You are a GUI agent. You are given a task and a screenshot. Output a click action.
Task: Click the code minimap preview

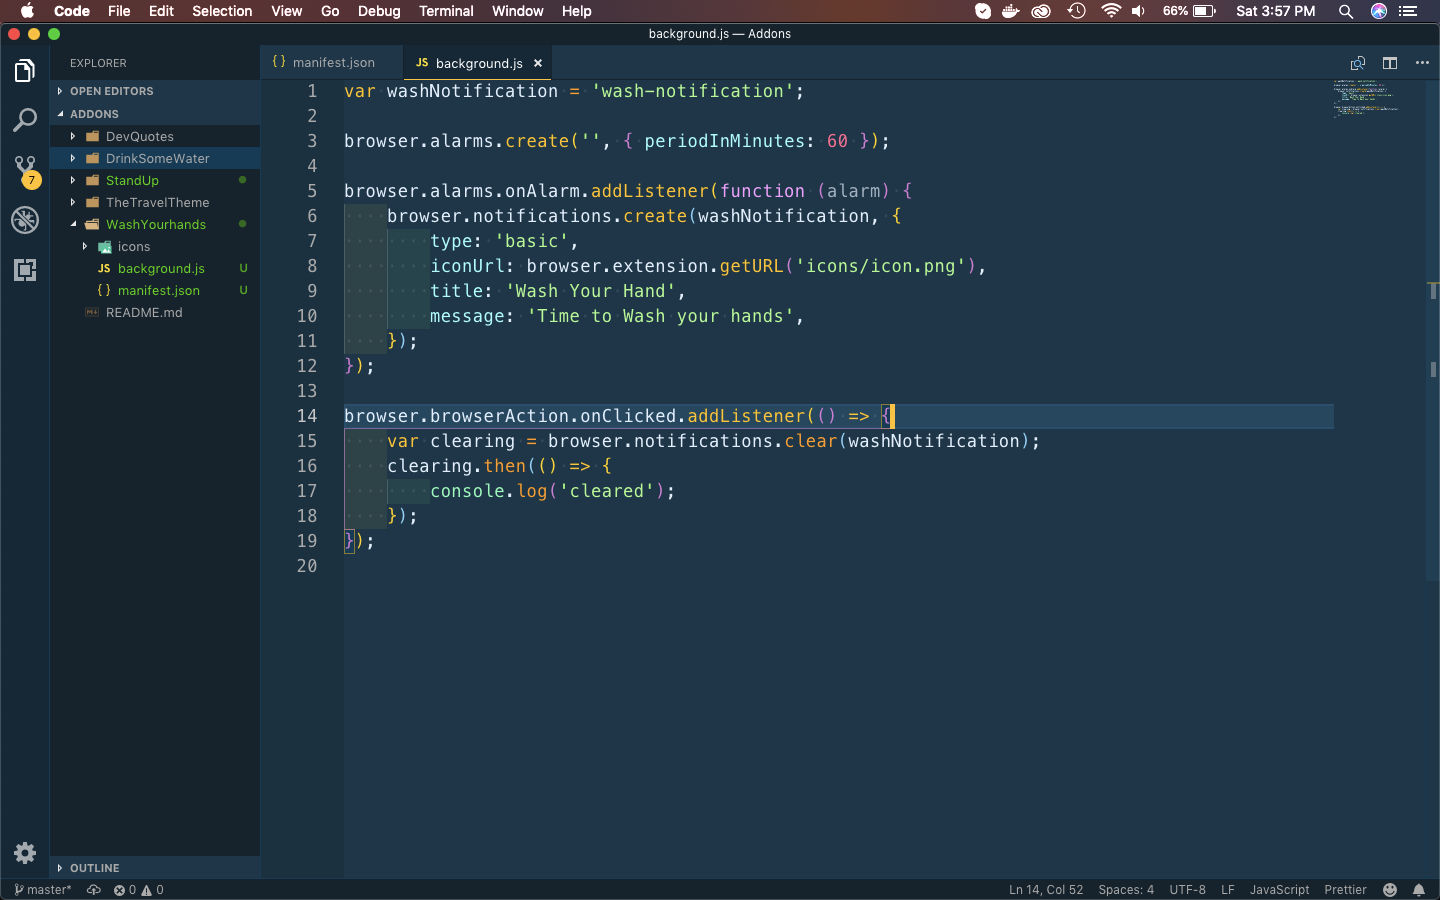(1365, 98)
